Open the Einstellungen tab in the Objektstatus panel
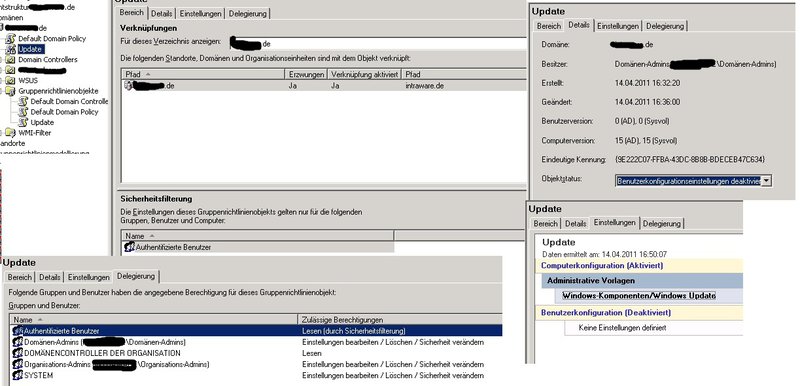 point(617,26)
